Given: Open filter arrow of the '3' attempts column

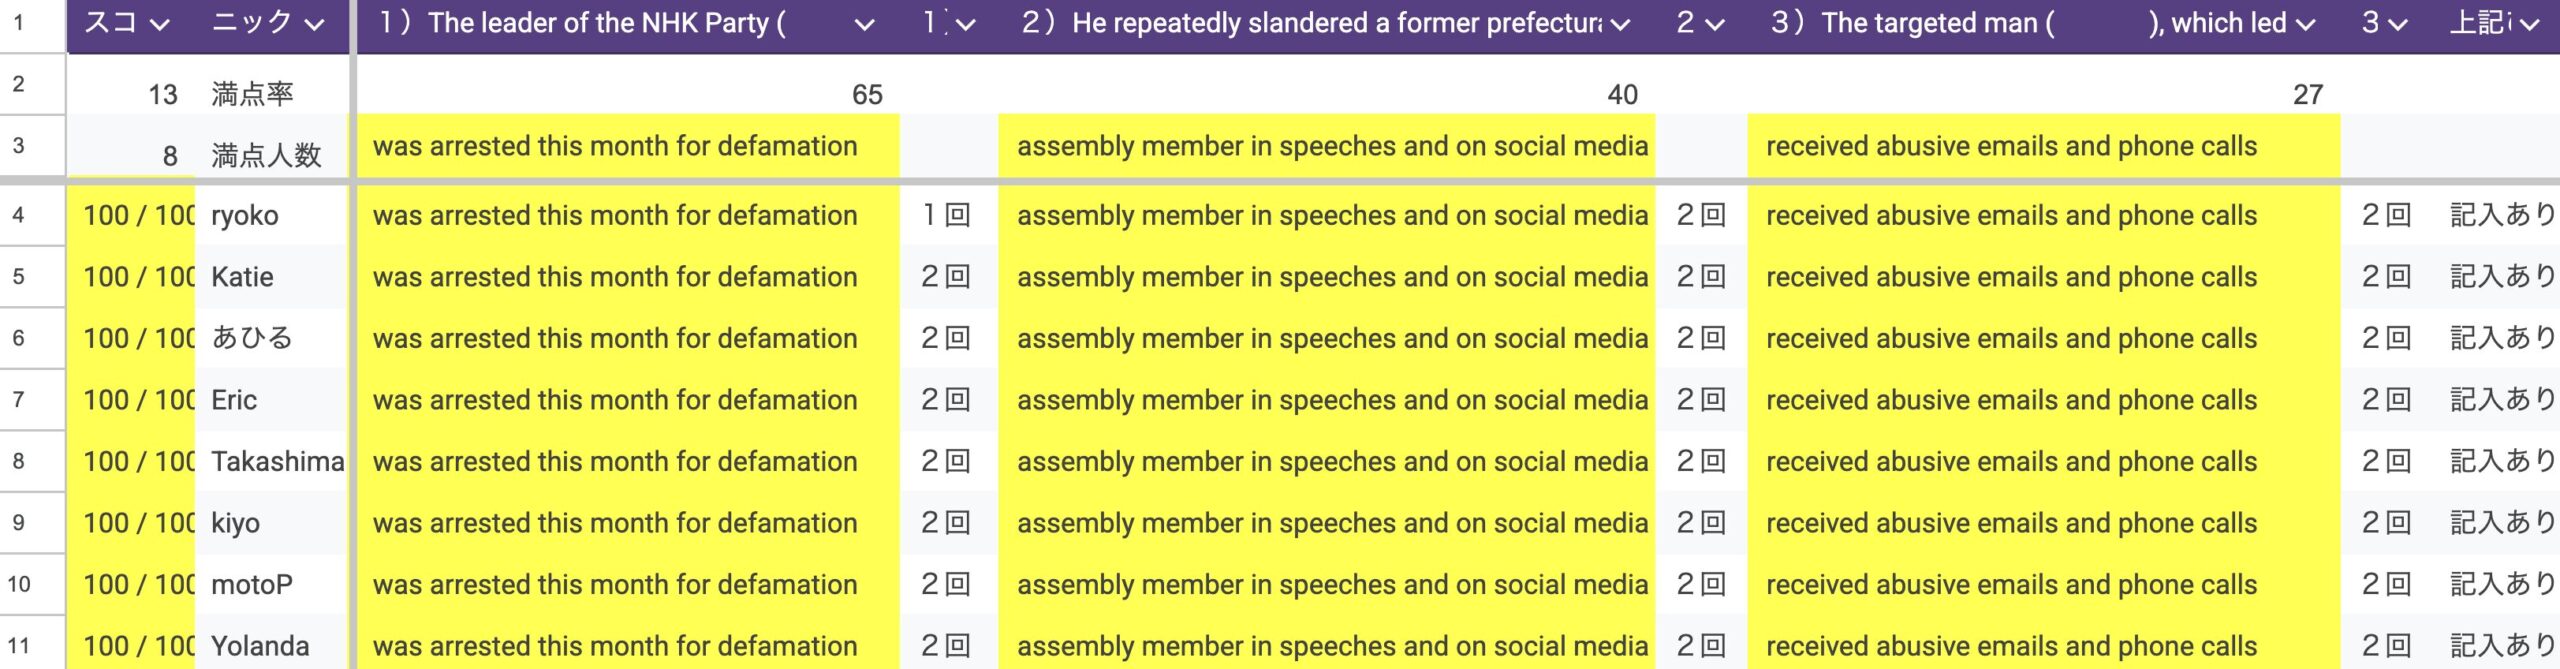Looking at the screenshot, I should click(x=2397, y=24).
